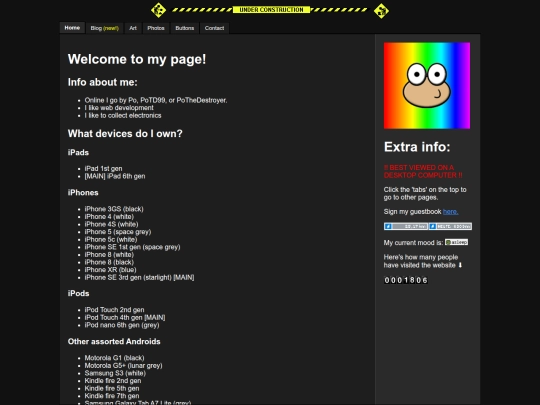Click 'iPhone 5 (space grey)' list item
Screen dimensions: 540x405
[118, 232]
